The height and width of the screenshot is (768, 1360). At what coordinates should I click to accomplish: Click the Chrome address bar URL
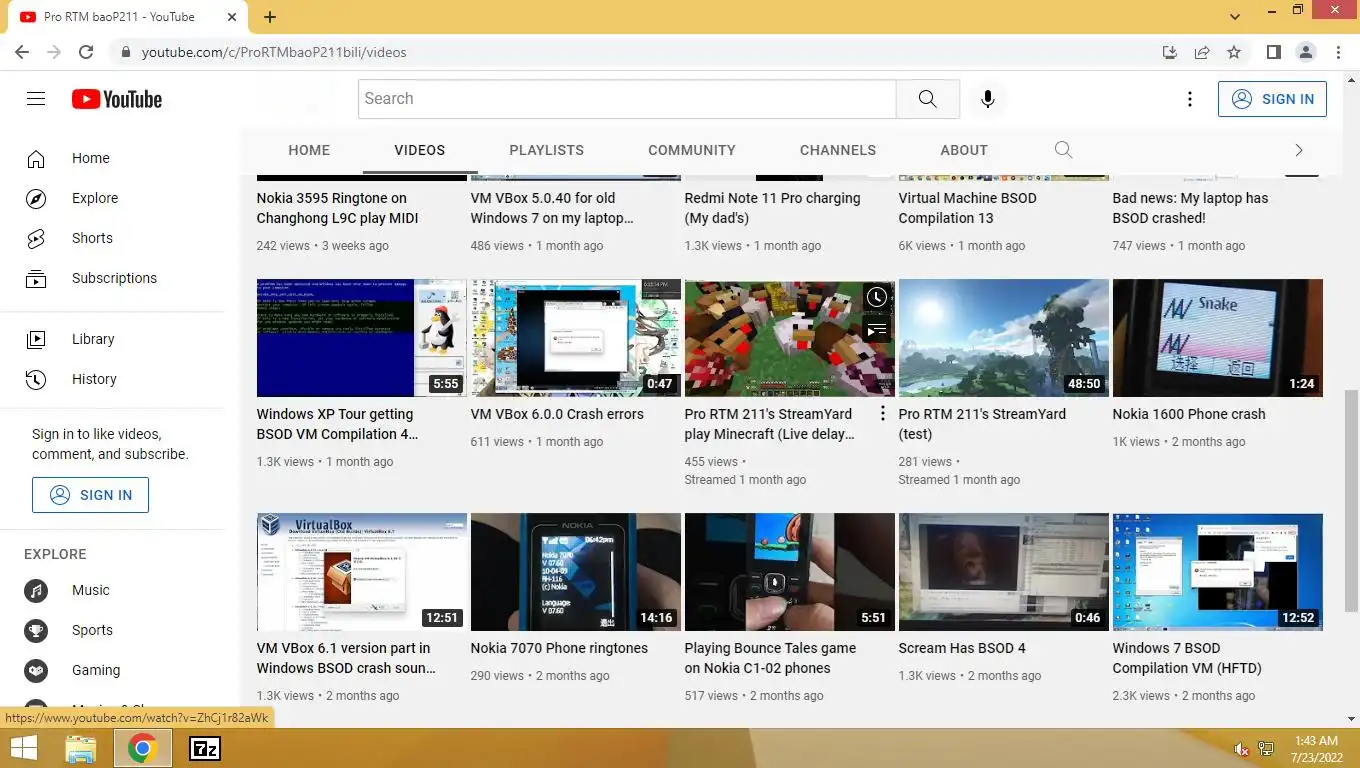(274, 52)
